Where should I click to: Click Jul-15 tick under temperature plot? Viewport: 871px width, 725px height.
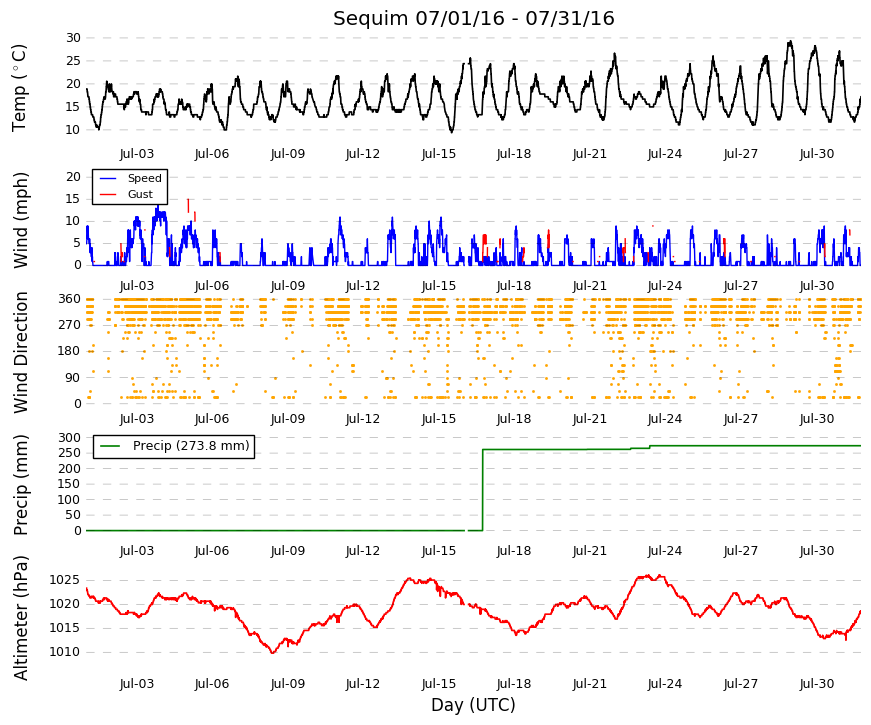438,154
